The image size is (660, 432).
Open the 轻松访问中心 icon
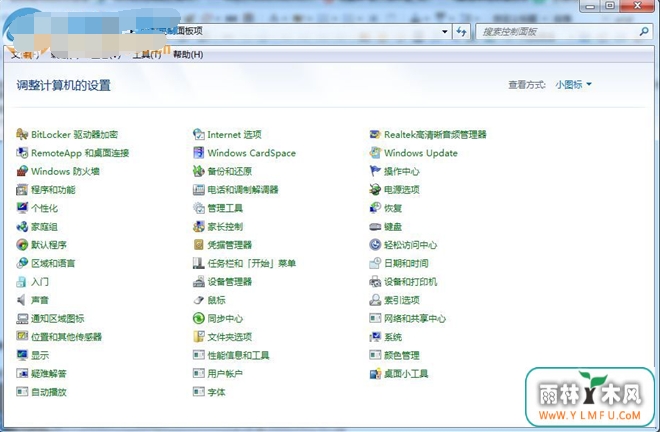click(375, 245)
